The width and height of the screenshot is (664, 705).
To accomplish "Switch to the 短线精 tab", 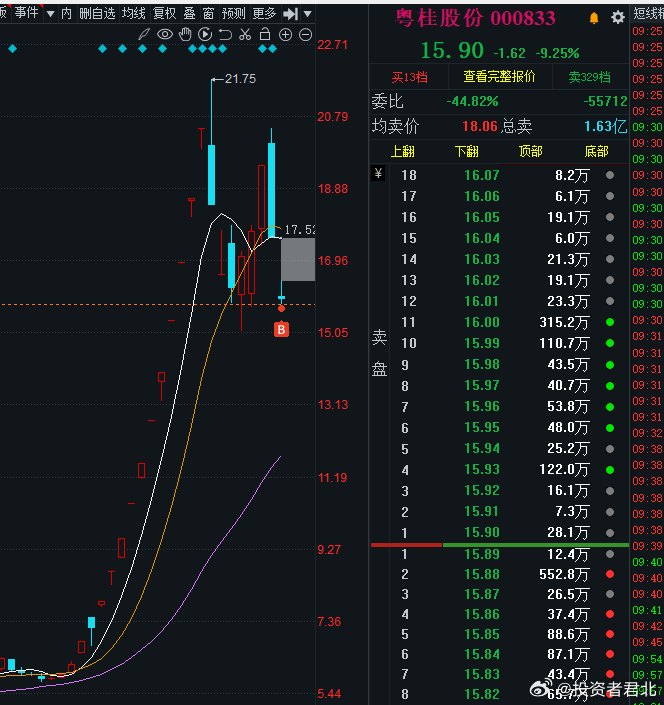I will coord(648,13).
